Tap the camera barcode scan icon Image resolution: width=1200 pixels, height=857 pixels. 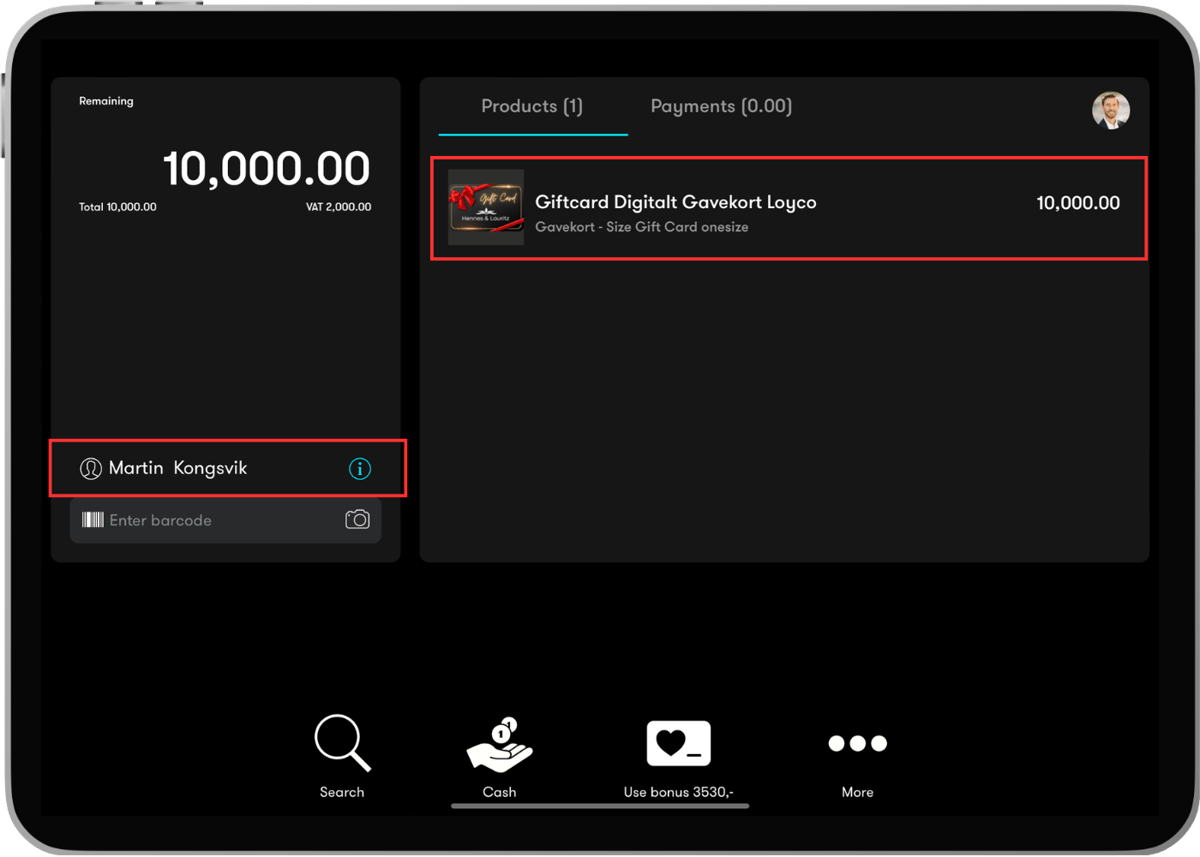click(x=357, y=520)
